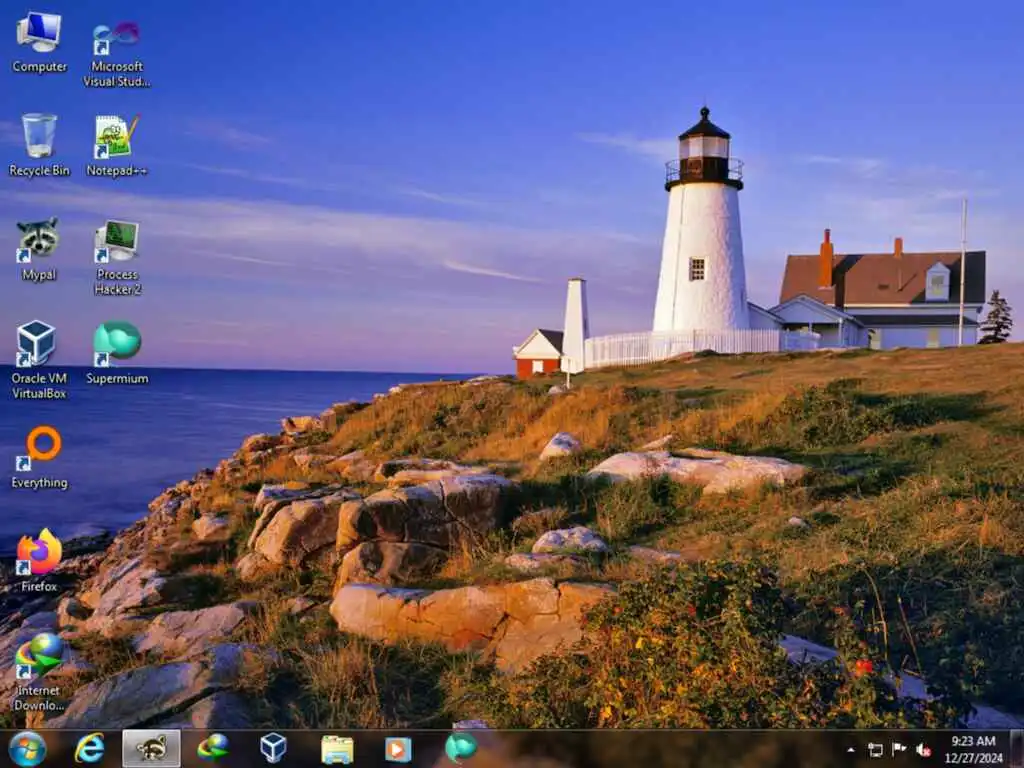Viewport: 1024px width, 768px height.
Task: Switch to the Mypal taskbar button
Action: (152, 748)
